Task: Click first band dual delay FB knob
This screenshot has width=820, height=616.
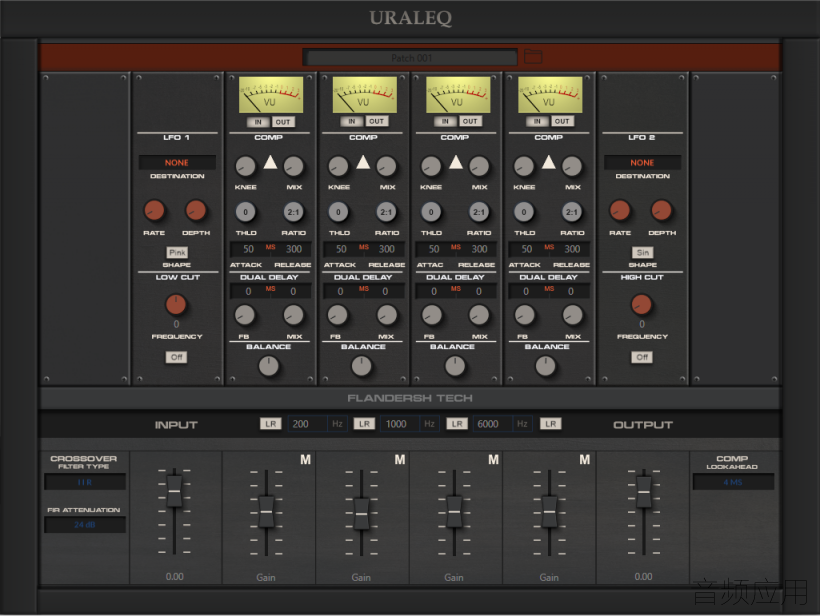Action: (x=245, y=315)
